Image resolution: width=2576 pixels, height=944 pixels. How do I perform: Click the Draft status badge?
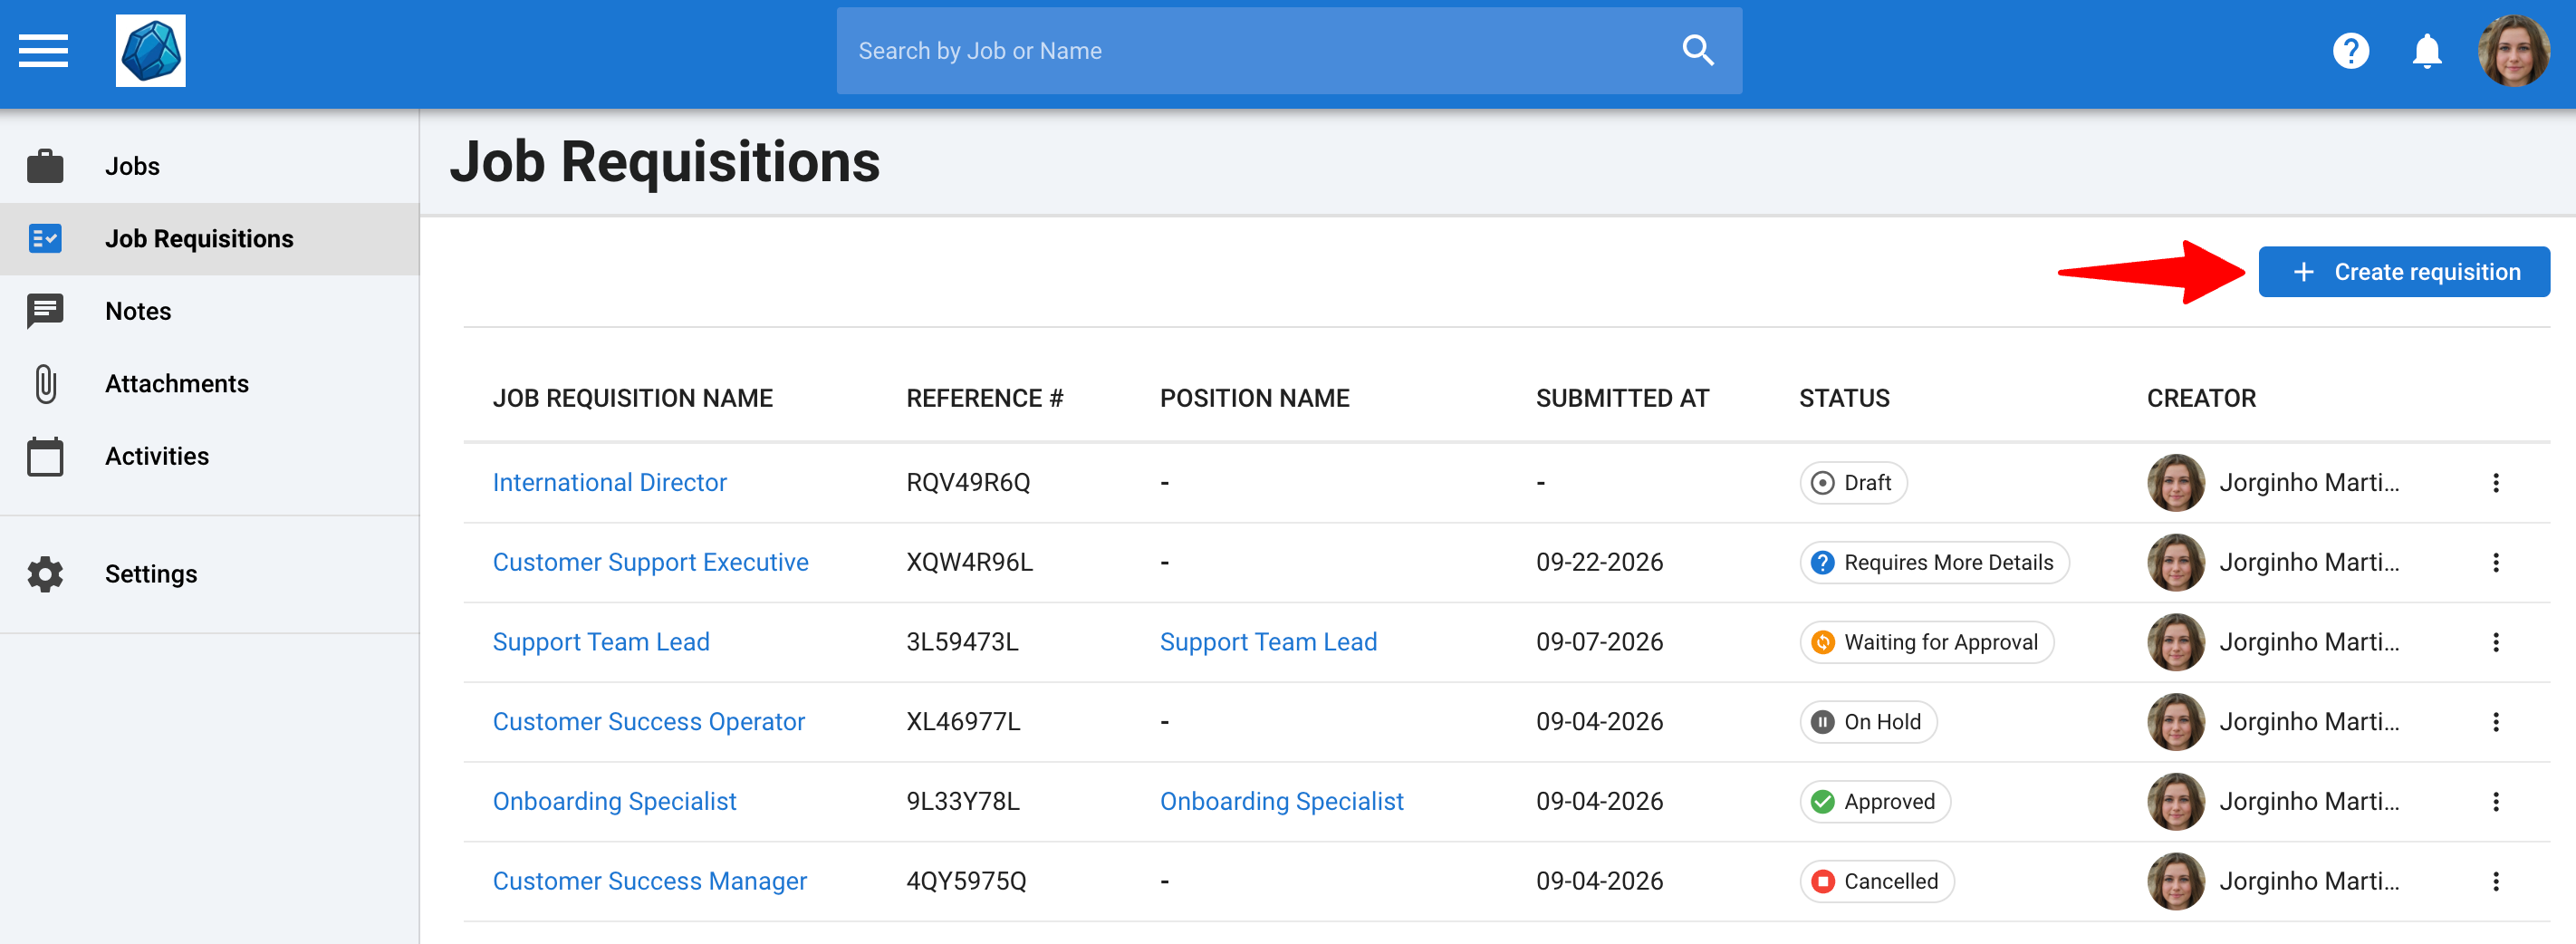pos(1853,483)
